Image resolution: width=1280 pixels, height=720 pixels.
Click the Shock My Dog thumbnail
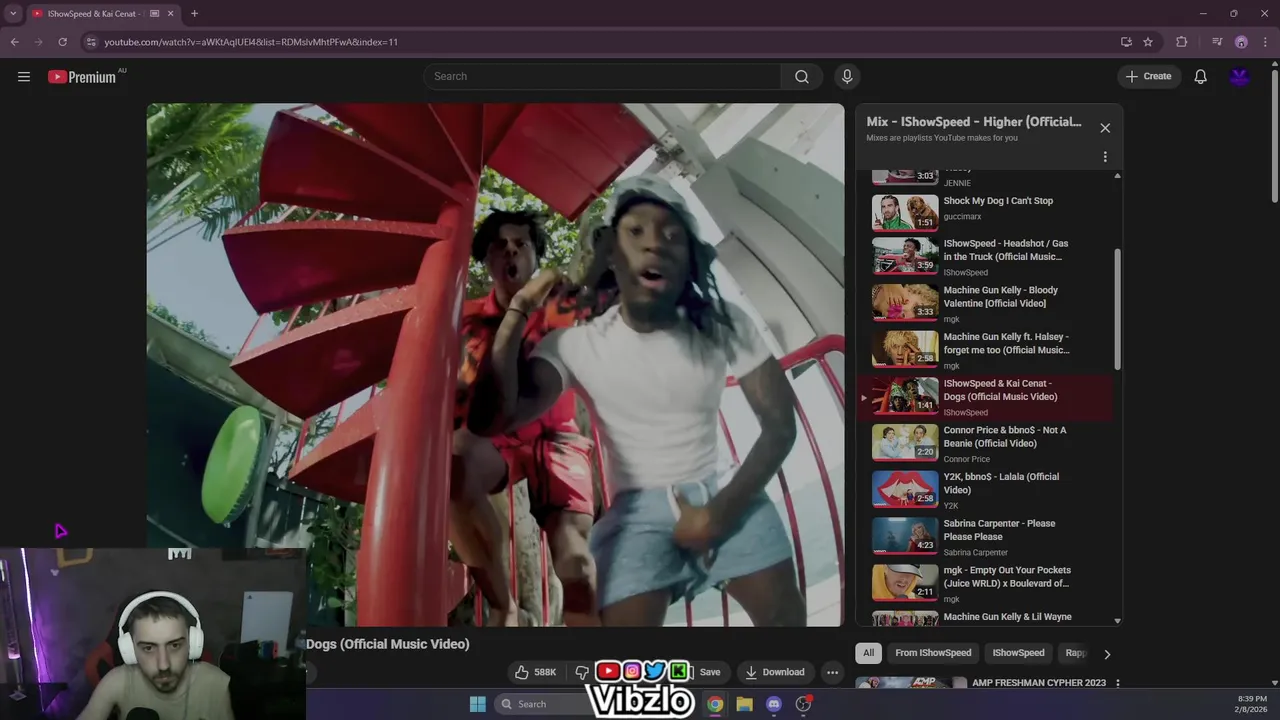[x=905, y=212]
